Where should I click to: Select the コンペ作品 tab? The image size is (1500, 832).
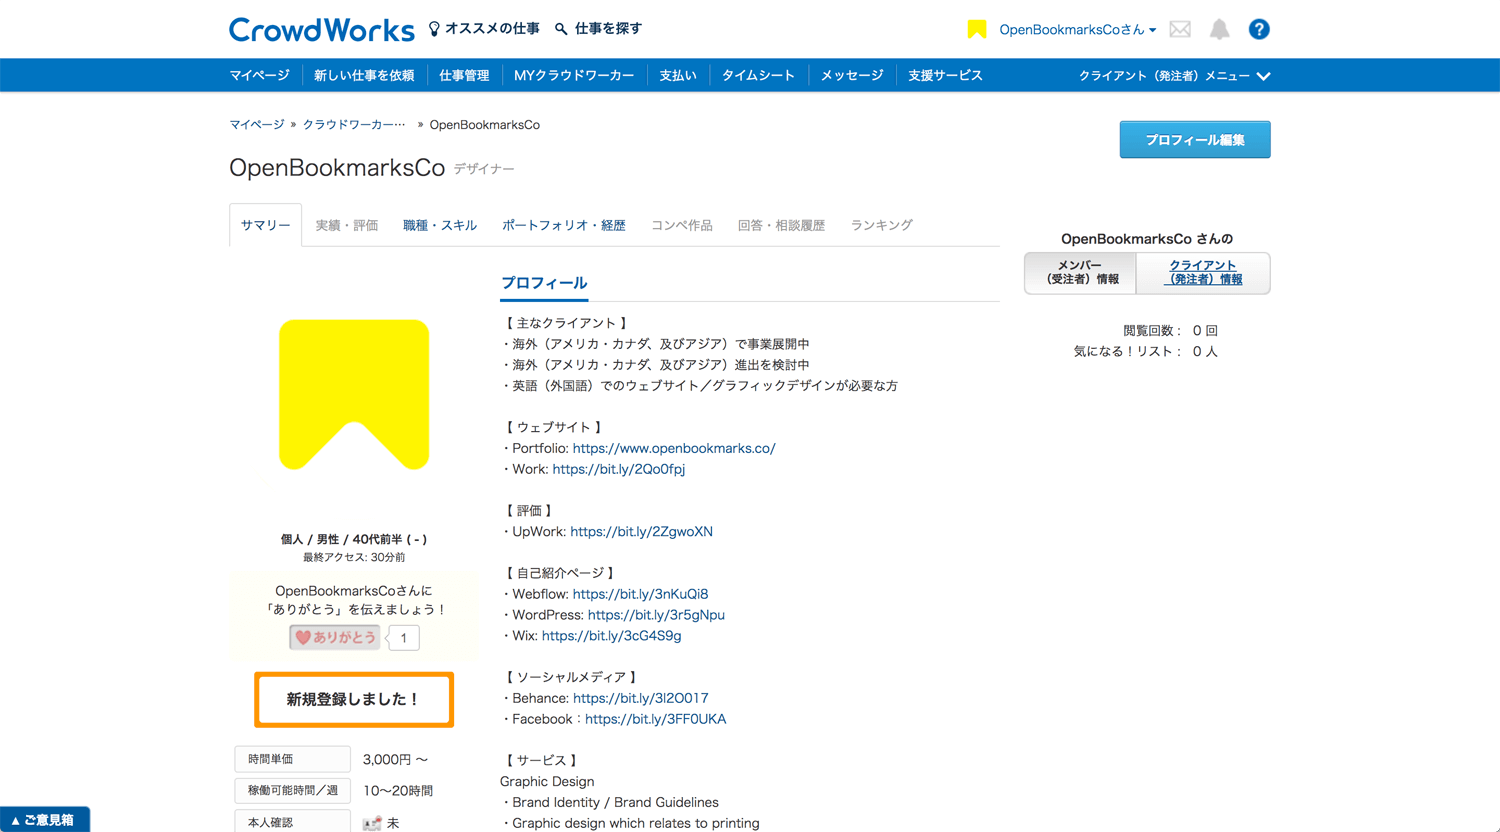tap(682, 225)
